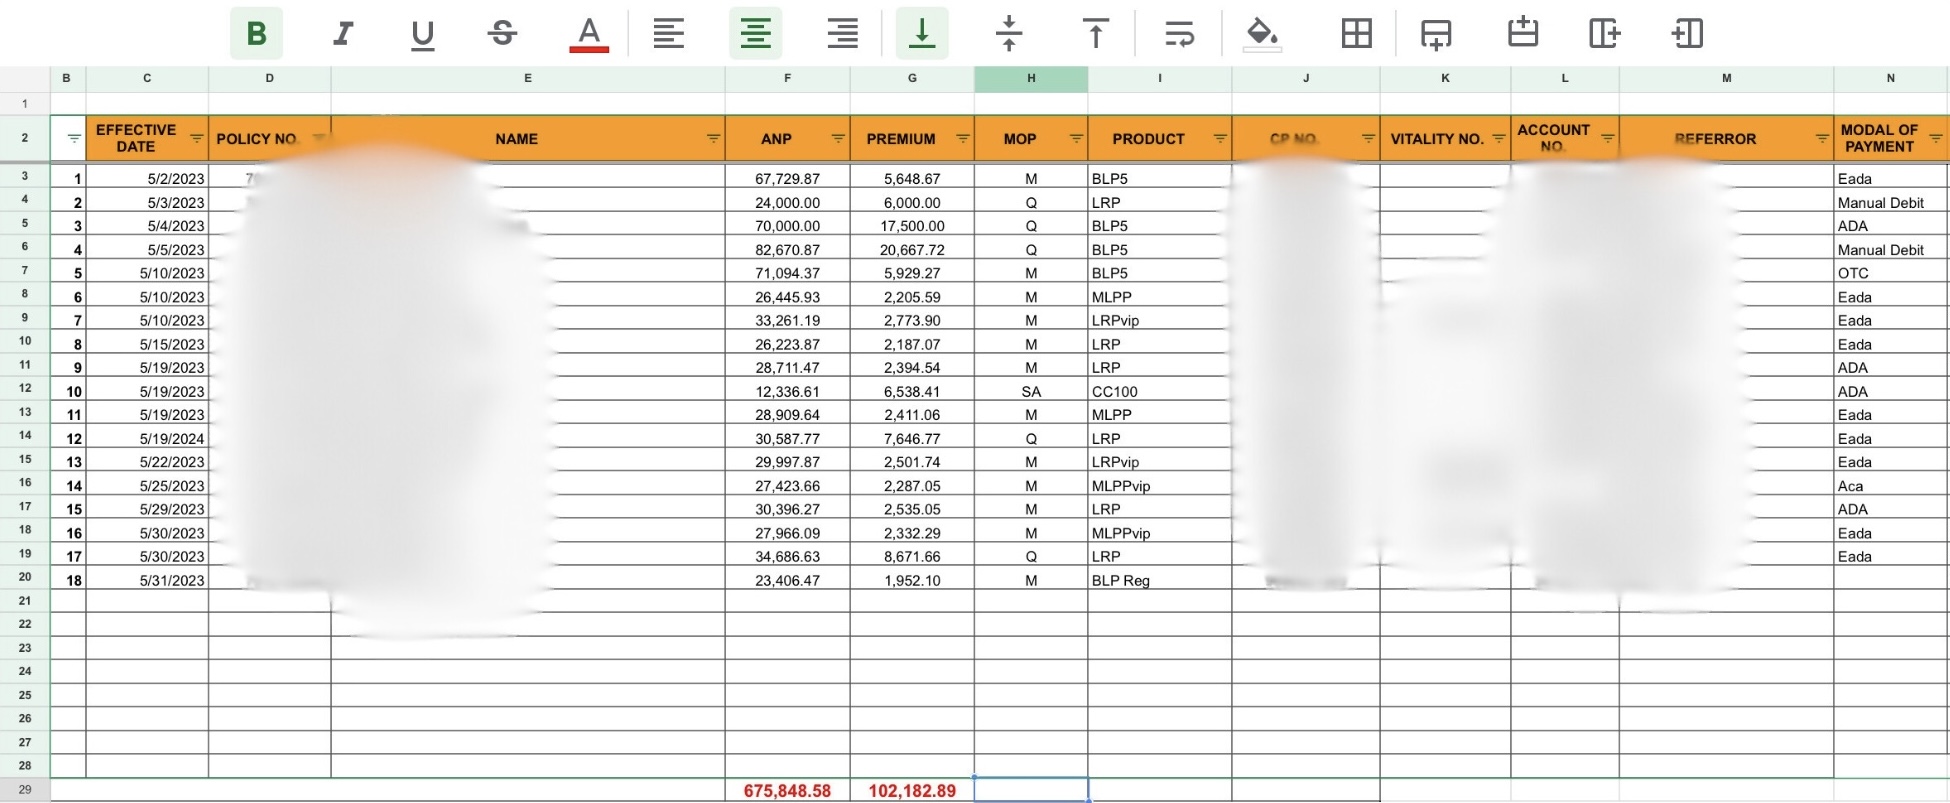Open the MOP column filter dropdown
Viewport: 1950px width, 803px height.
(1077, 139)
